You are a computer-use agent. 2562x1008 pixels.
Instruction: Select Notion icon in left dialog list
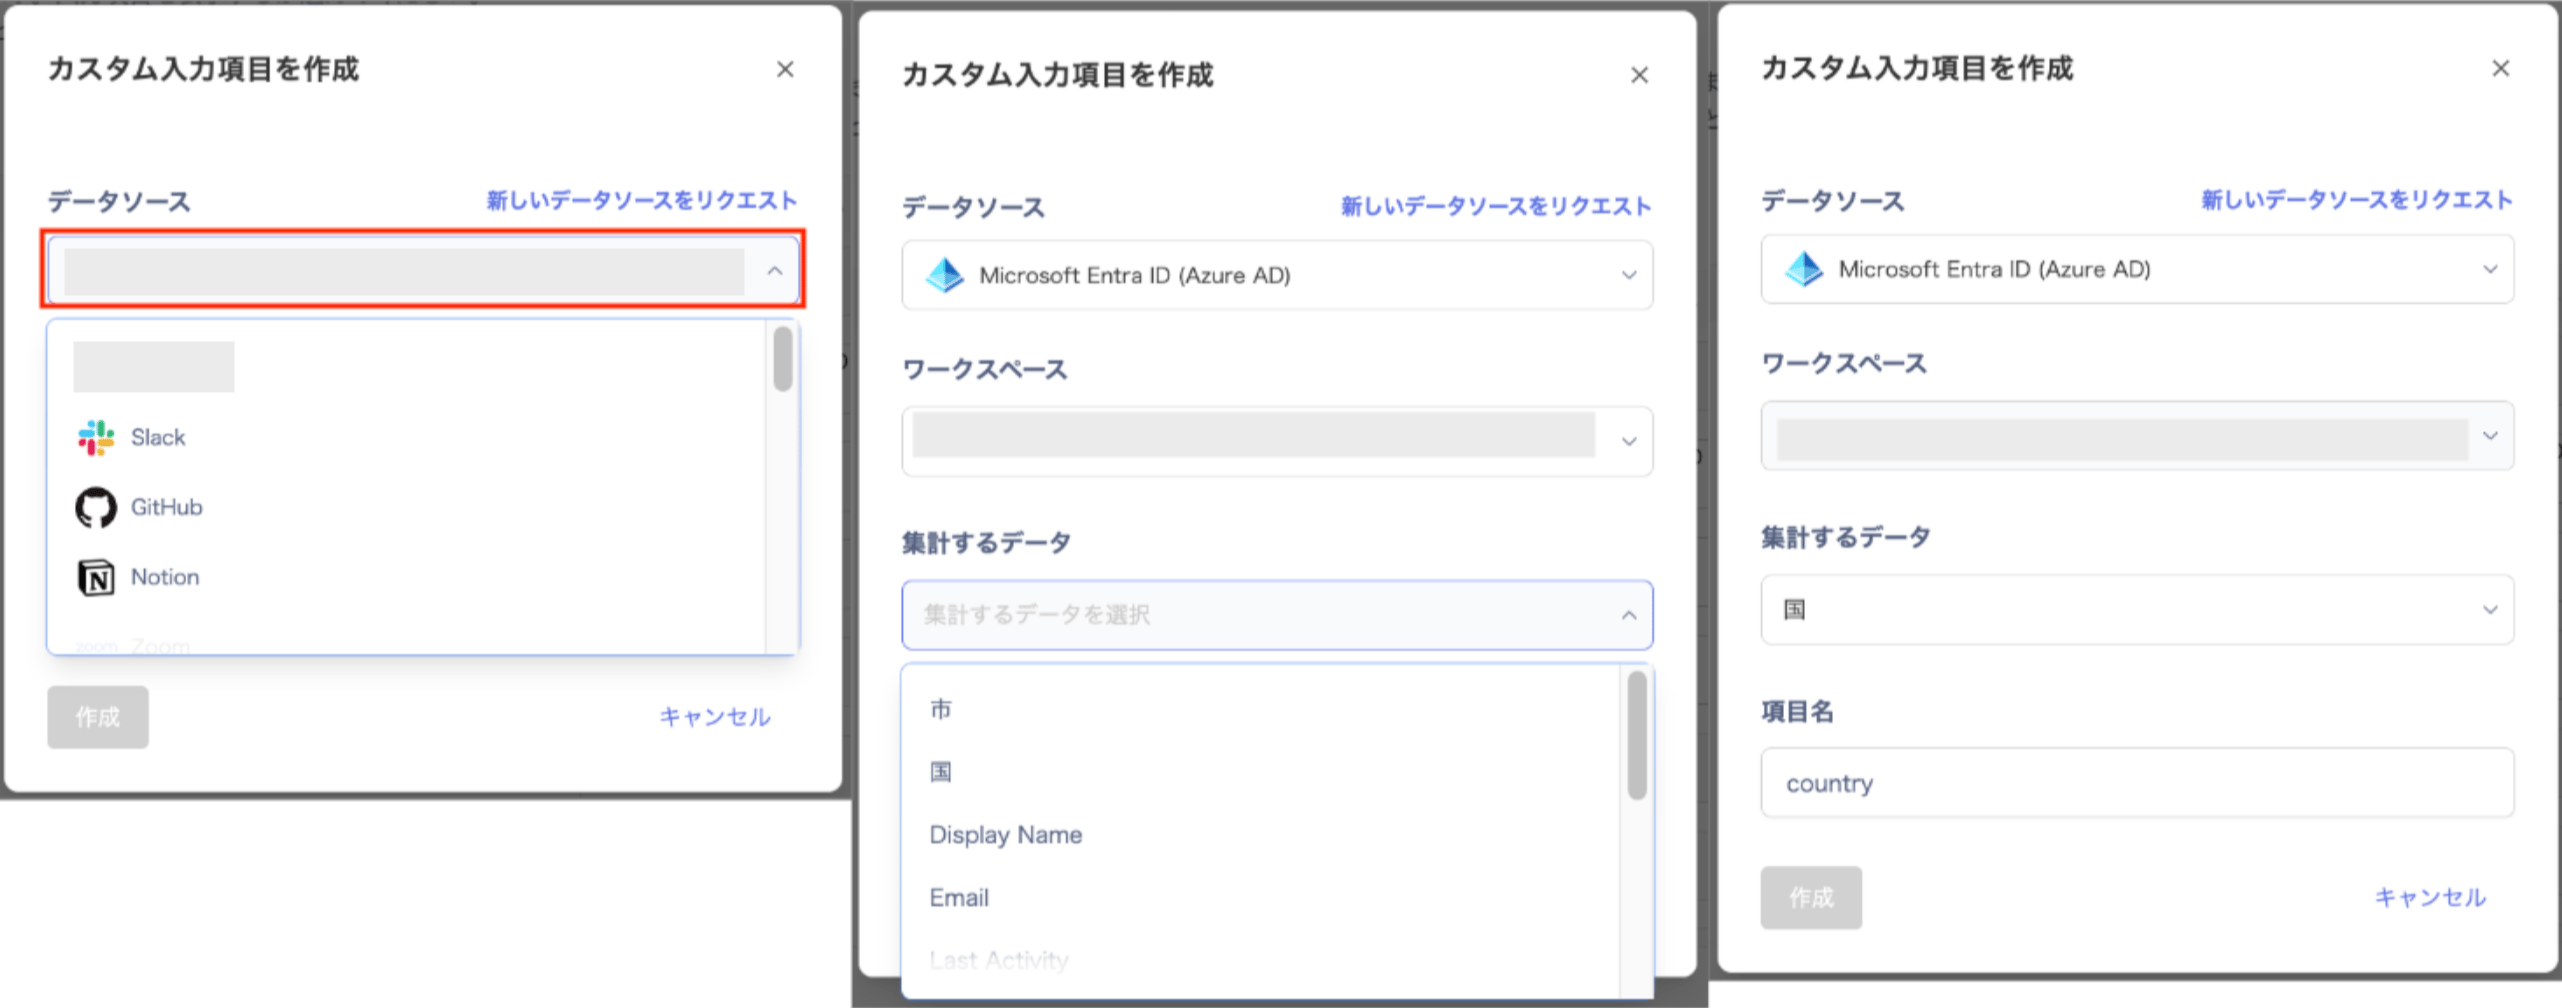[x=96, y=578]
